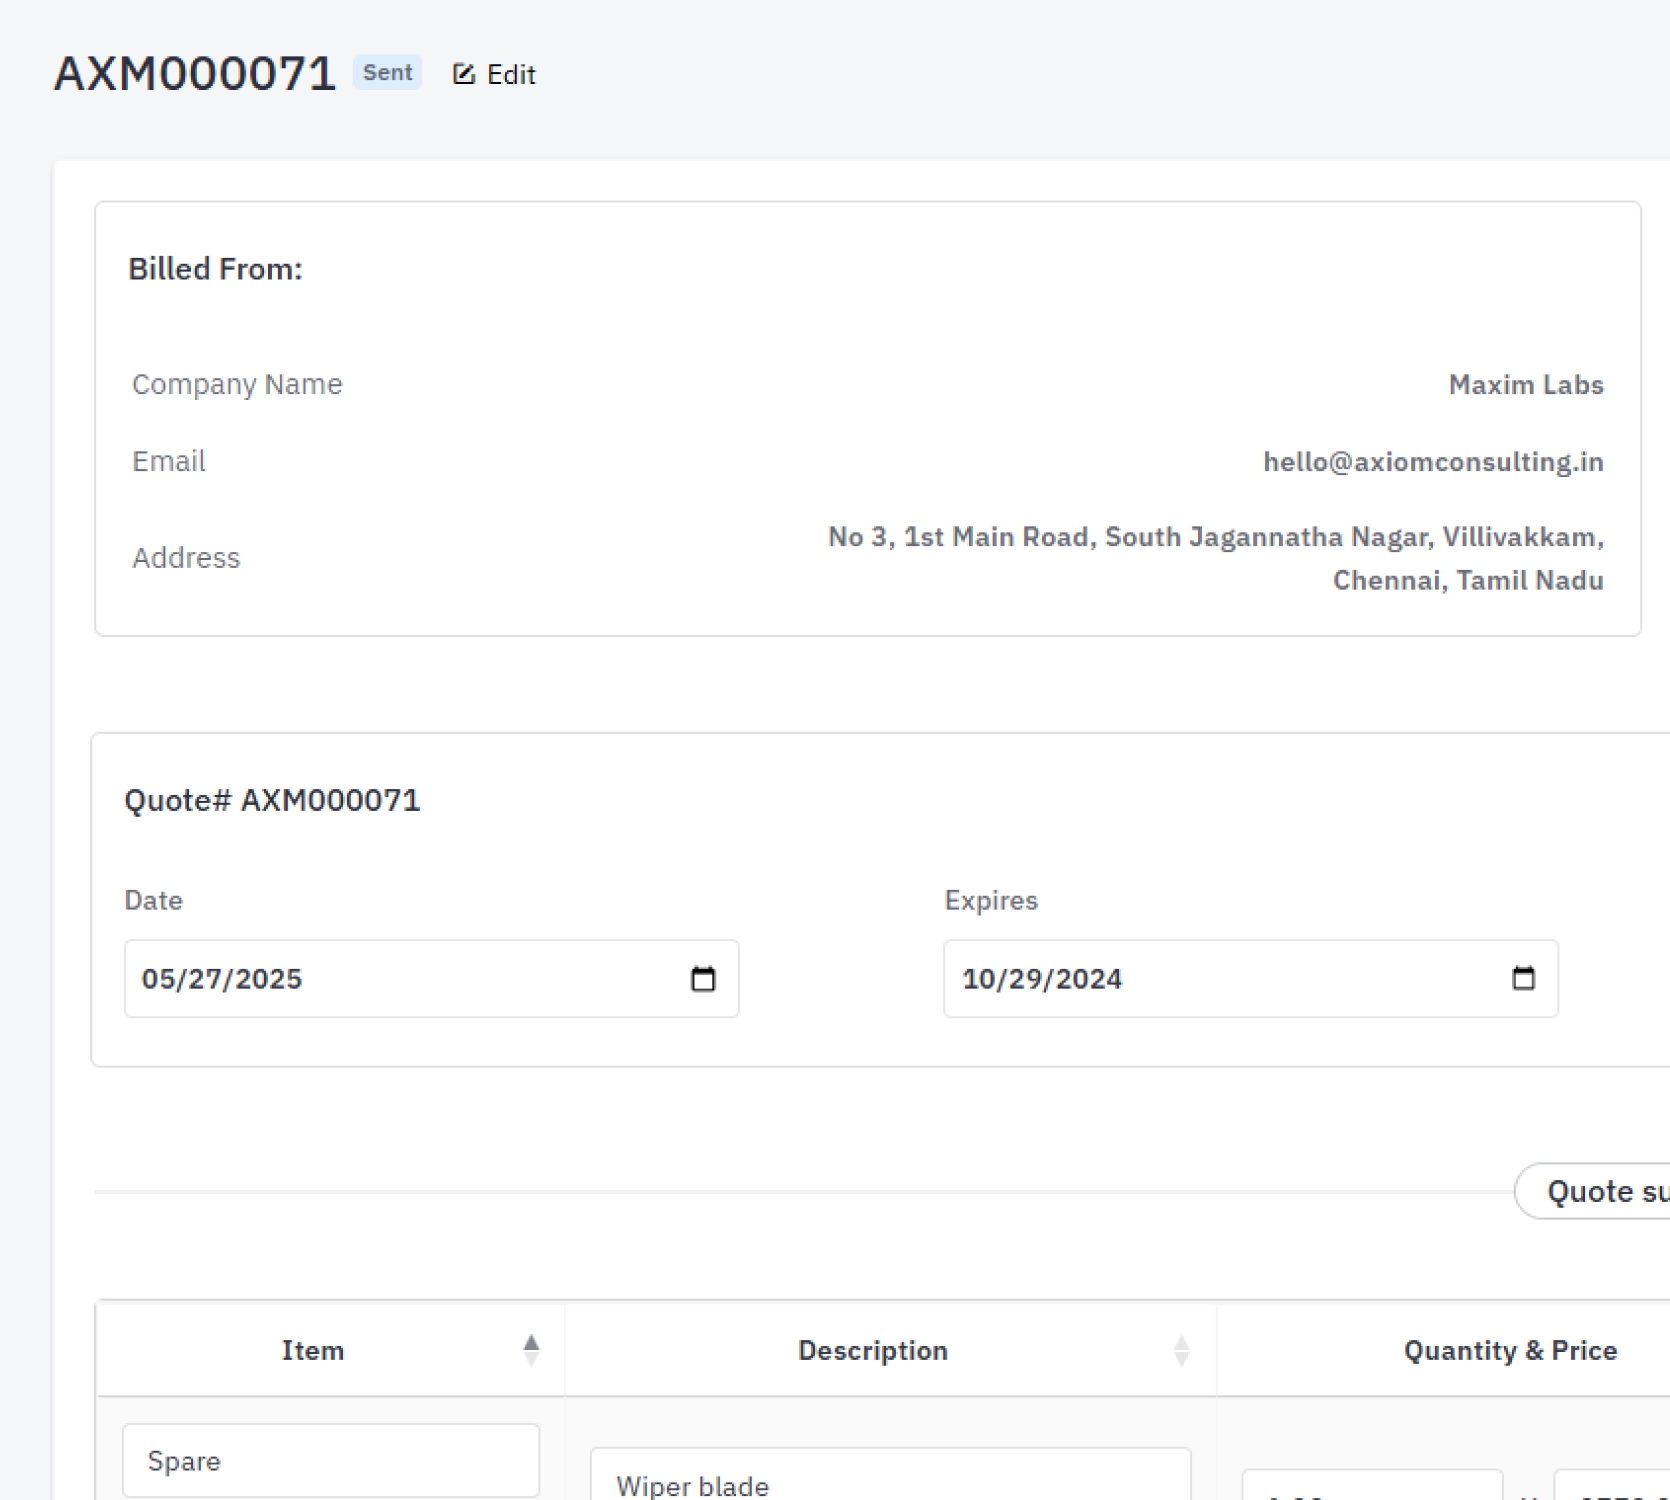The height and width of the screenshot is (1500, 1670).
Task: Open the calendar picker in Date field
Action: click(703, 978)
